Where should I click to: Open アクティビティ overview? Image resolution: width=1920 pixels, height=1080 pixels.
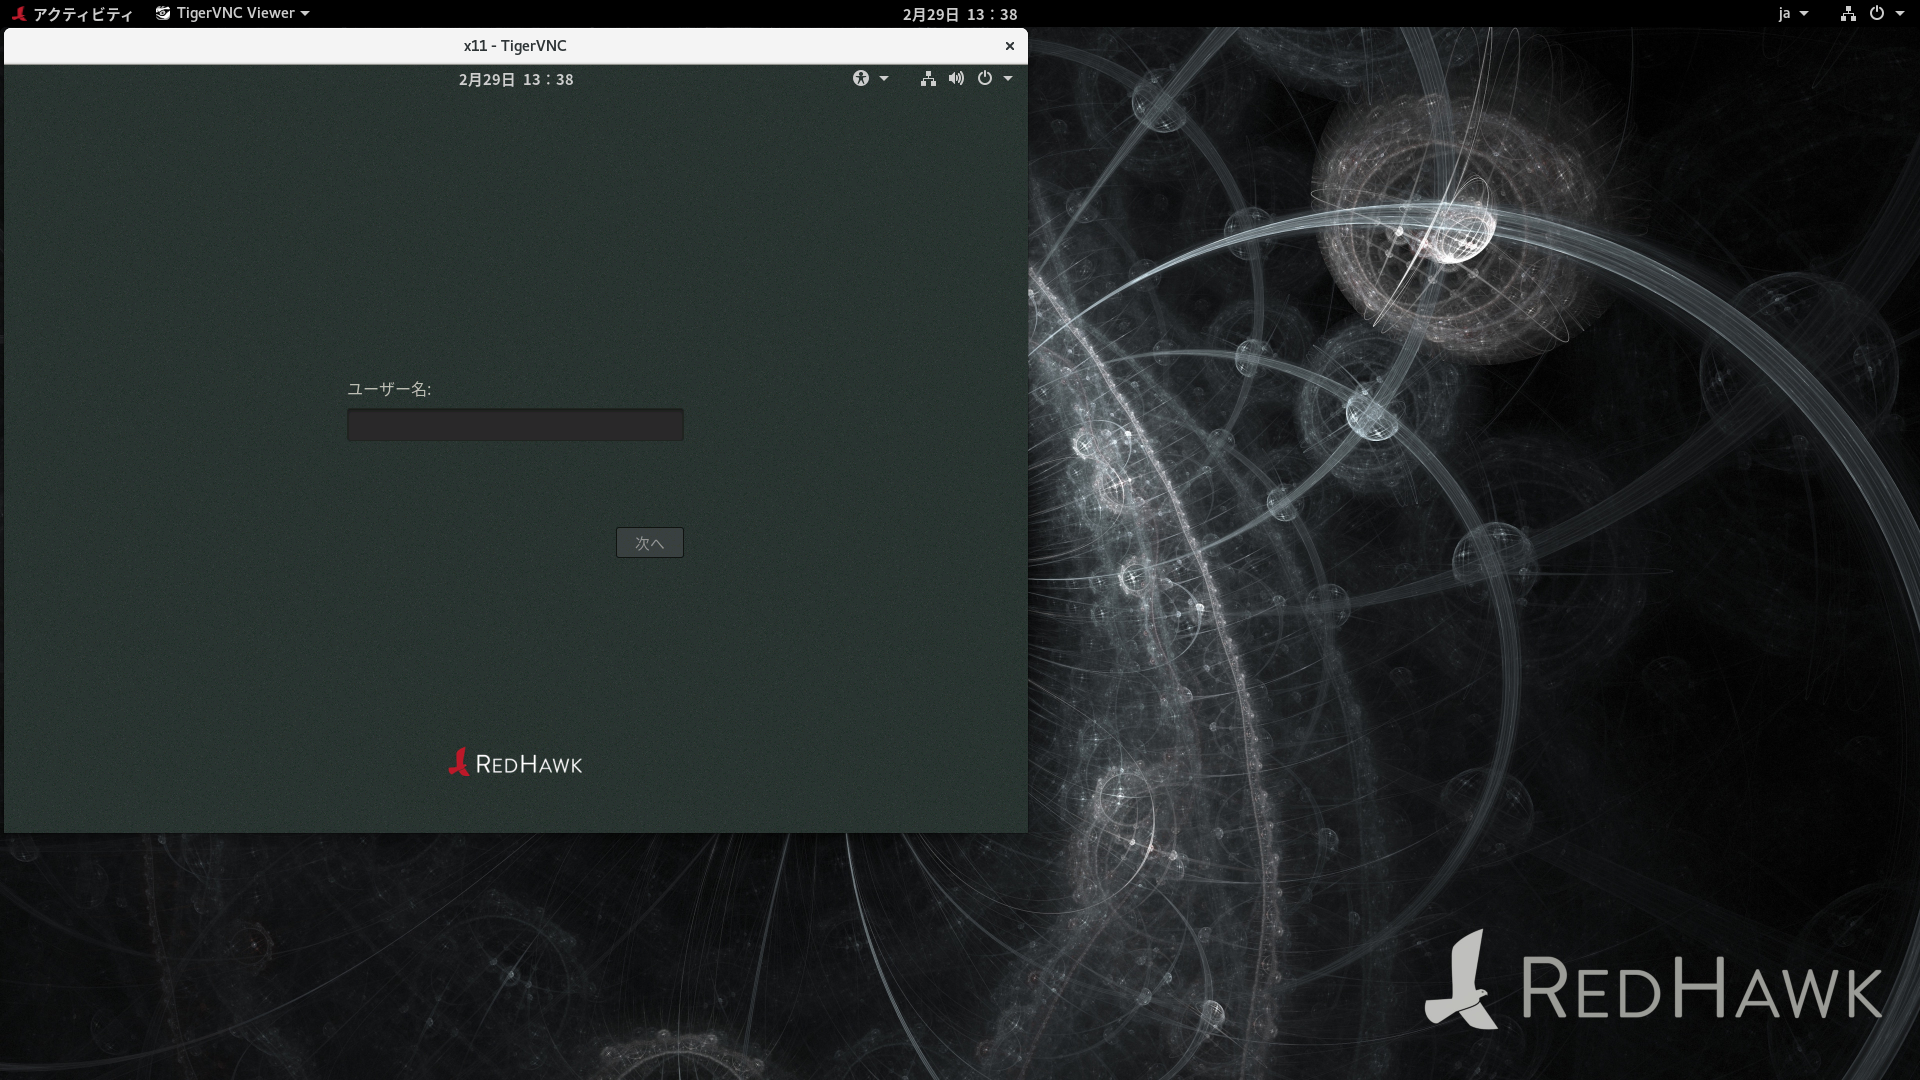point(83,14)
